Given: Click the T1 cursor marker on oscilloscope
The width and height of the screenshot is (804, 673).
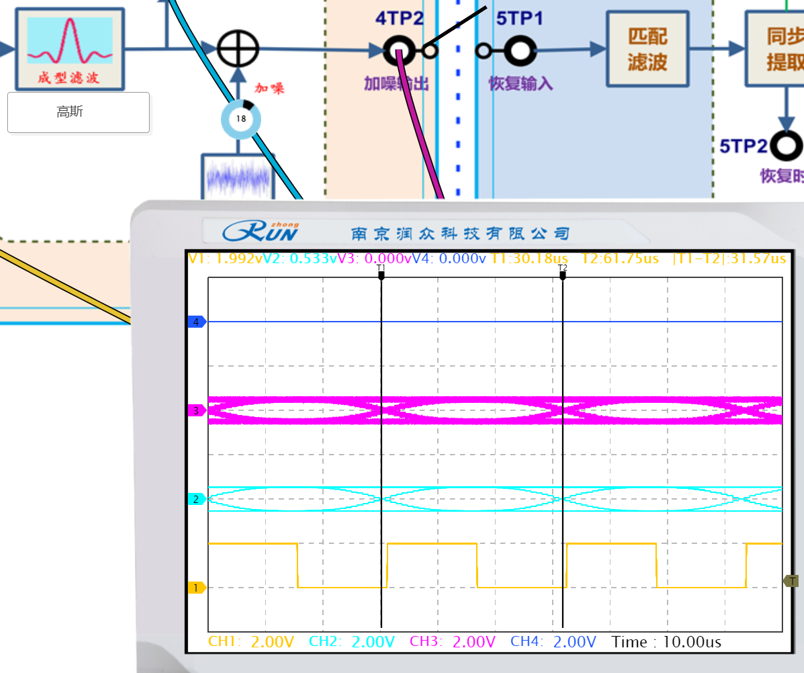Looking at the screenshot, I should point(381,270).
